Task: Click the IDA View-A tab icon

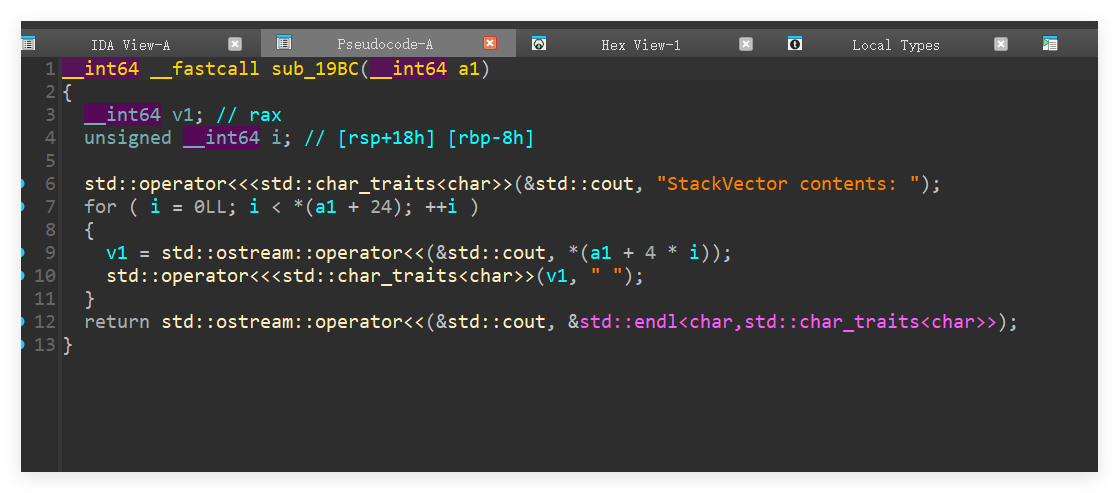Action: pyautogui.click(x=28, y=44)
